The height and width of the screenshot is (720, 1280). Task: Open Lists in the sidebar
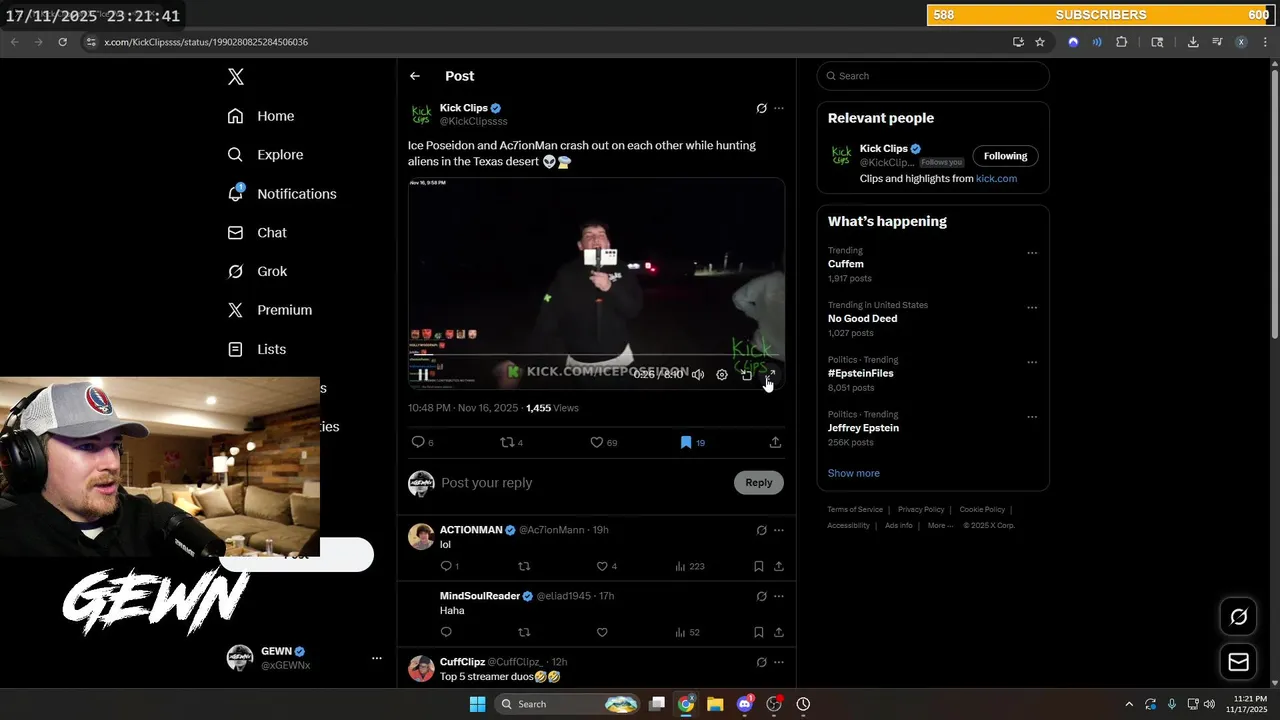tap(257, 349)
